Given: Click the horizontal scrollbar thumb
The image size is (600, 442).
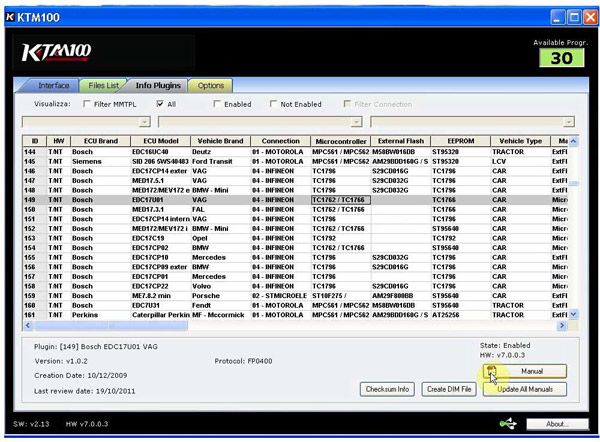Looking at the screenshot, I should click(111, 325).
